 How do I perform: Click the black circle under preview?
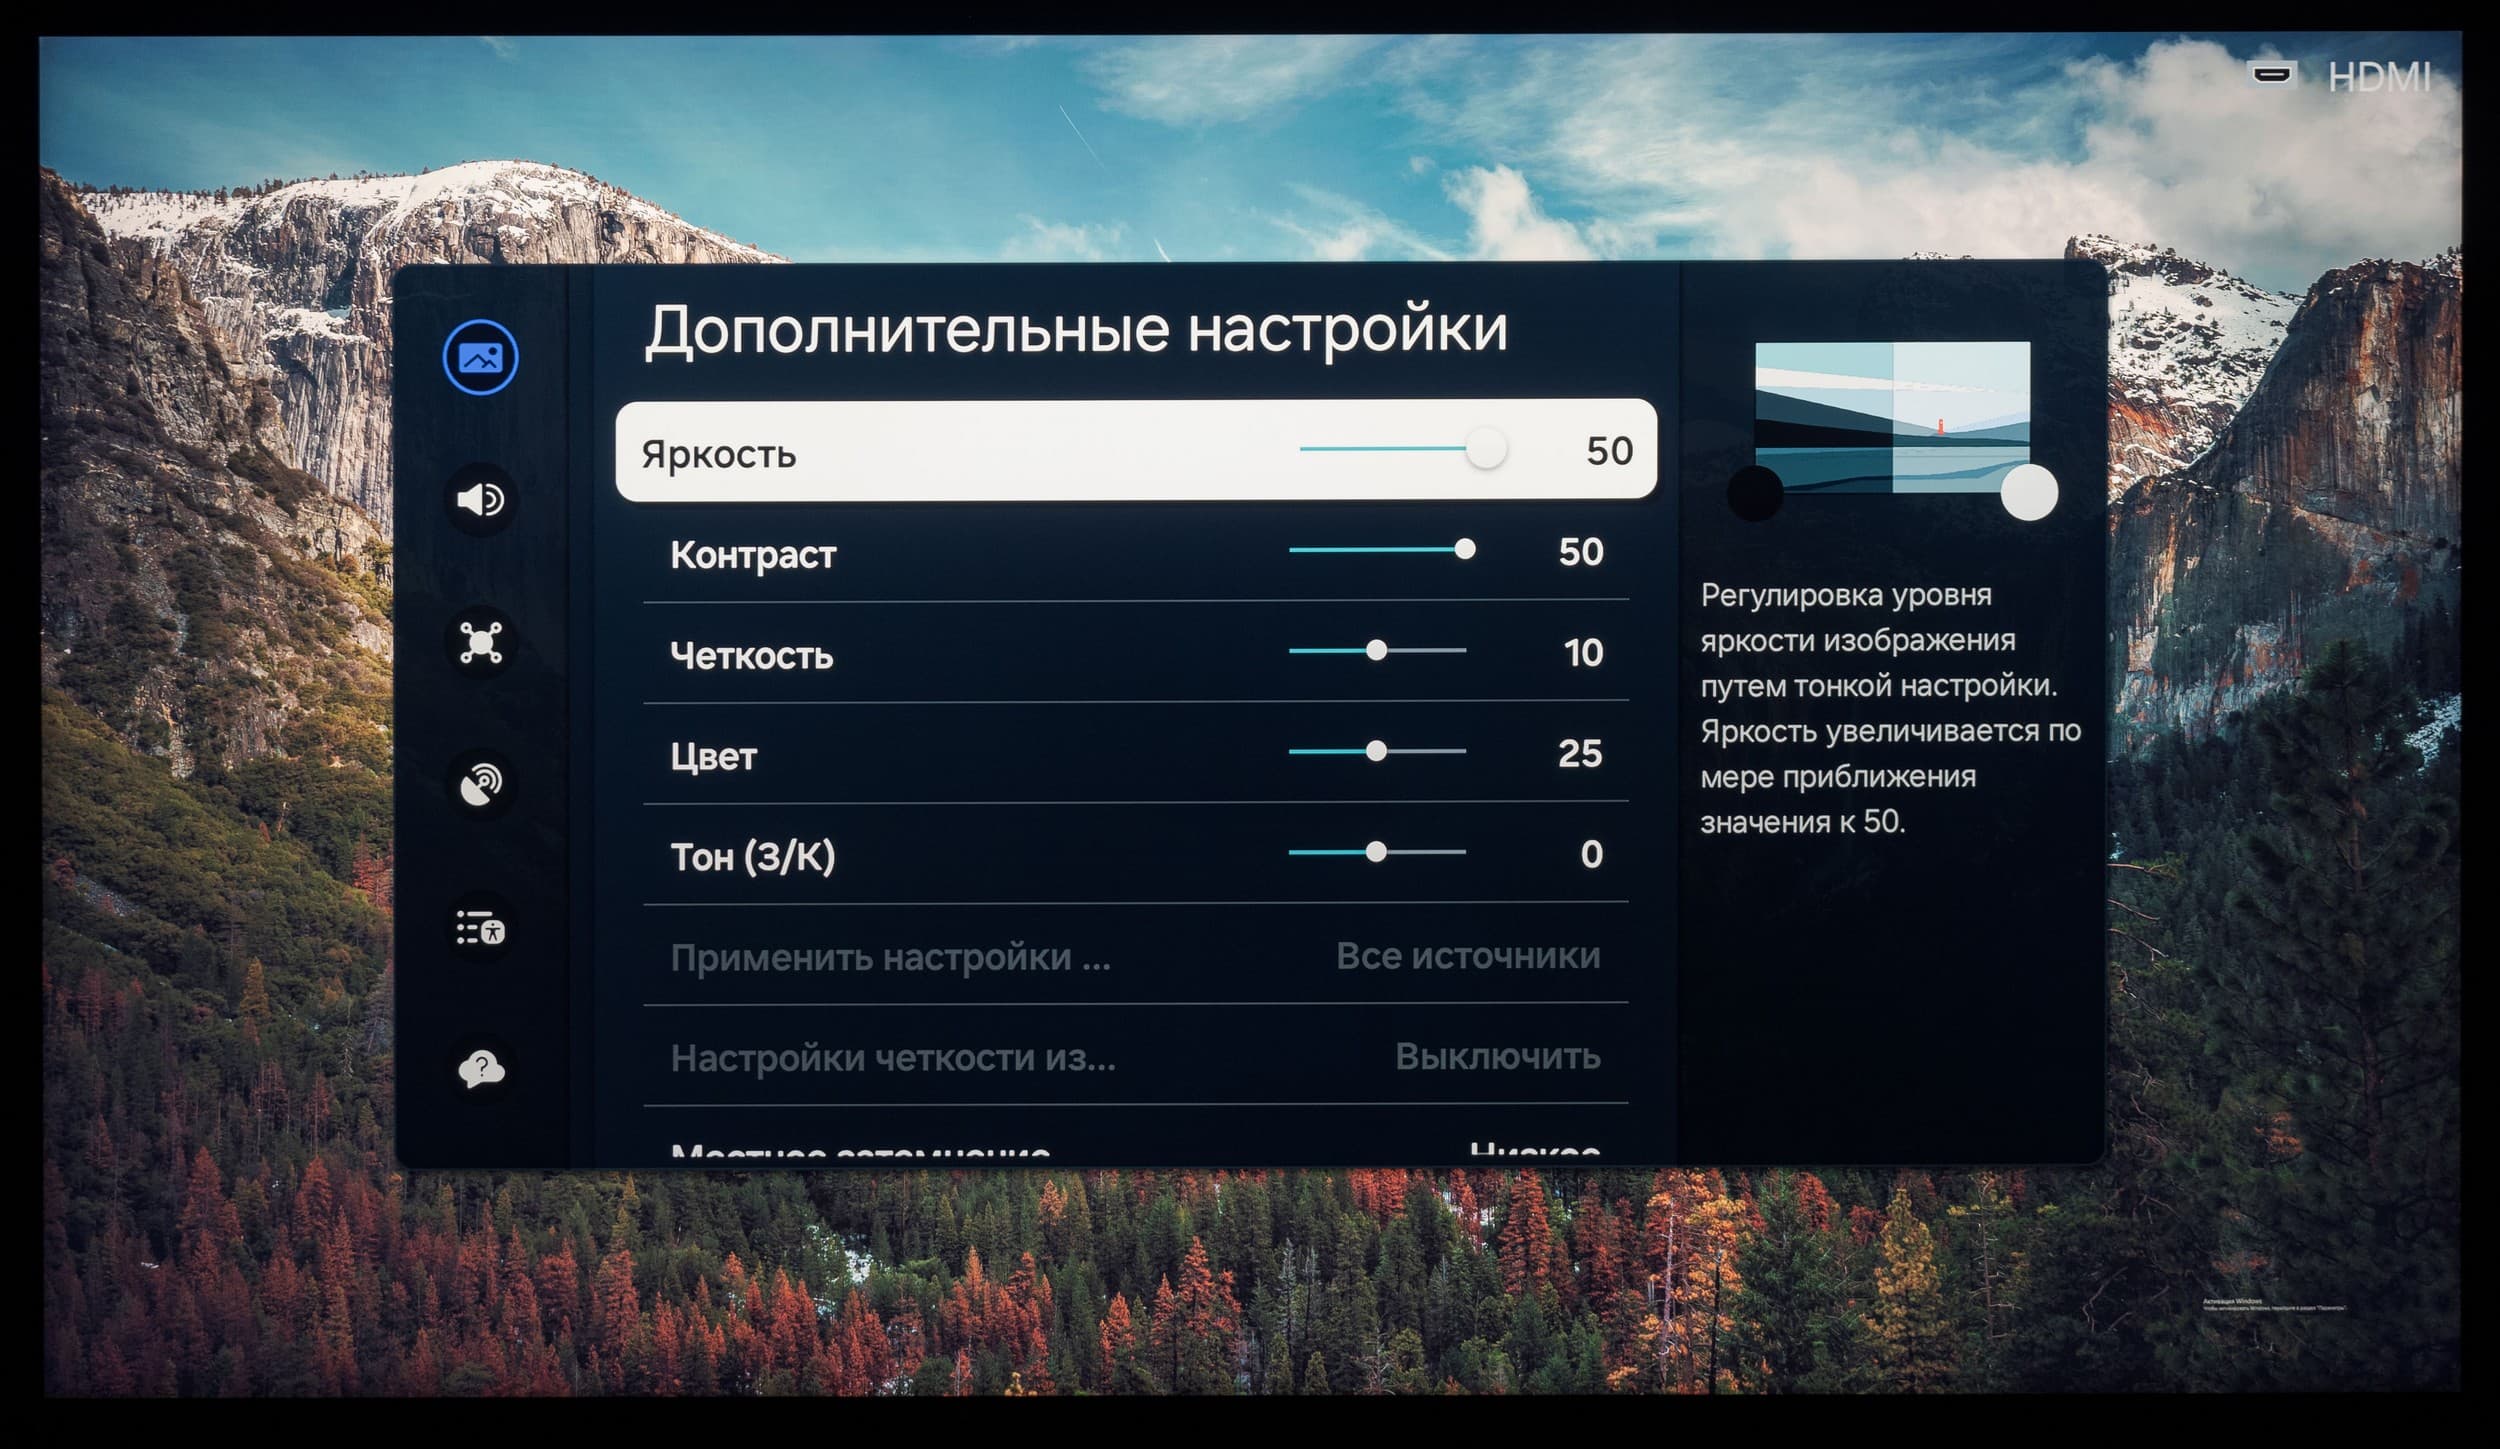(1755, 493)
